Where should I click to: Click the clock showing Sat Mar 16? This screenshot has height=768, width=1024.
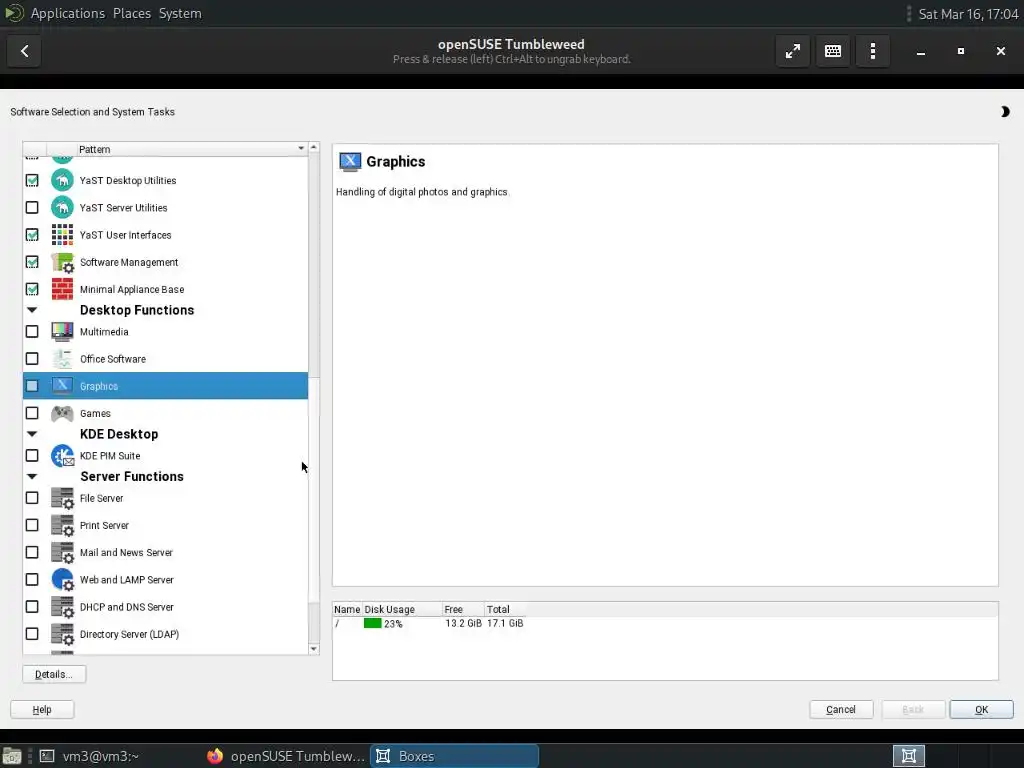click(x=968, y=14)
